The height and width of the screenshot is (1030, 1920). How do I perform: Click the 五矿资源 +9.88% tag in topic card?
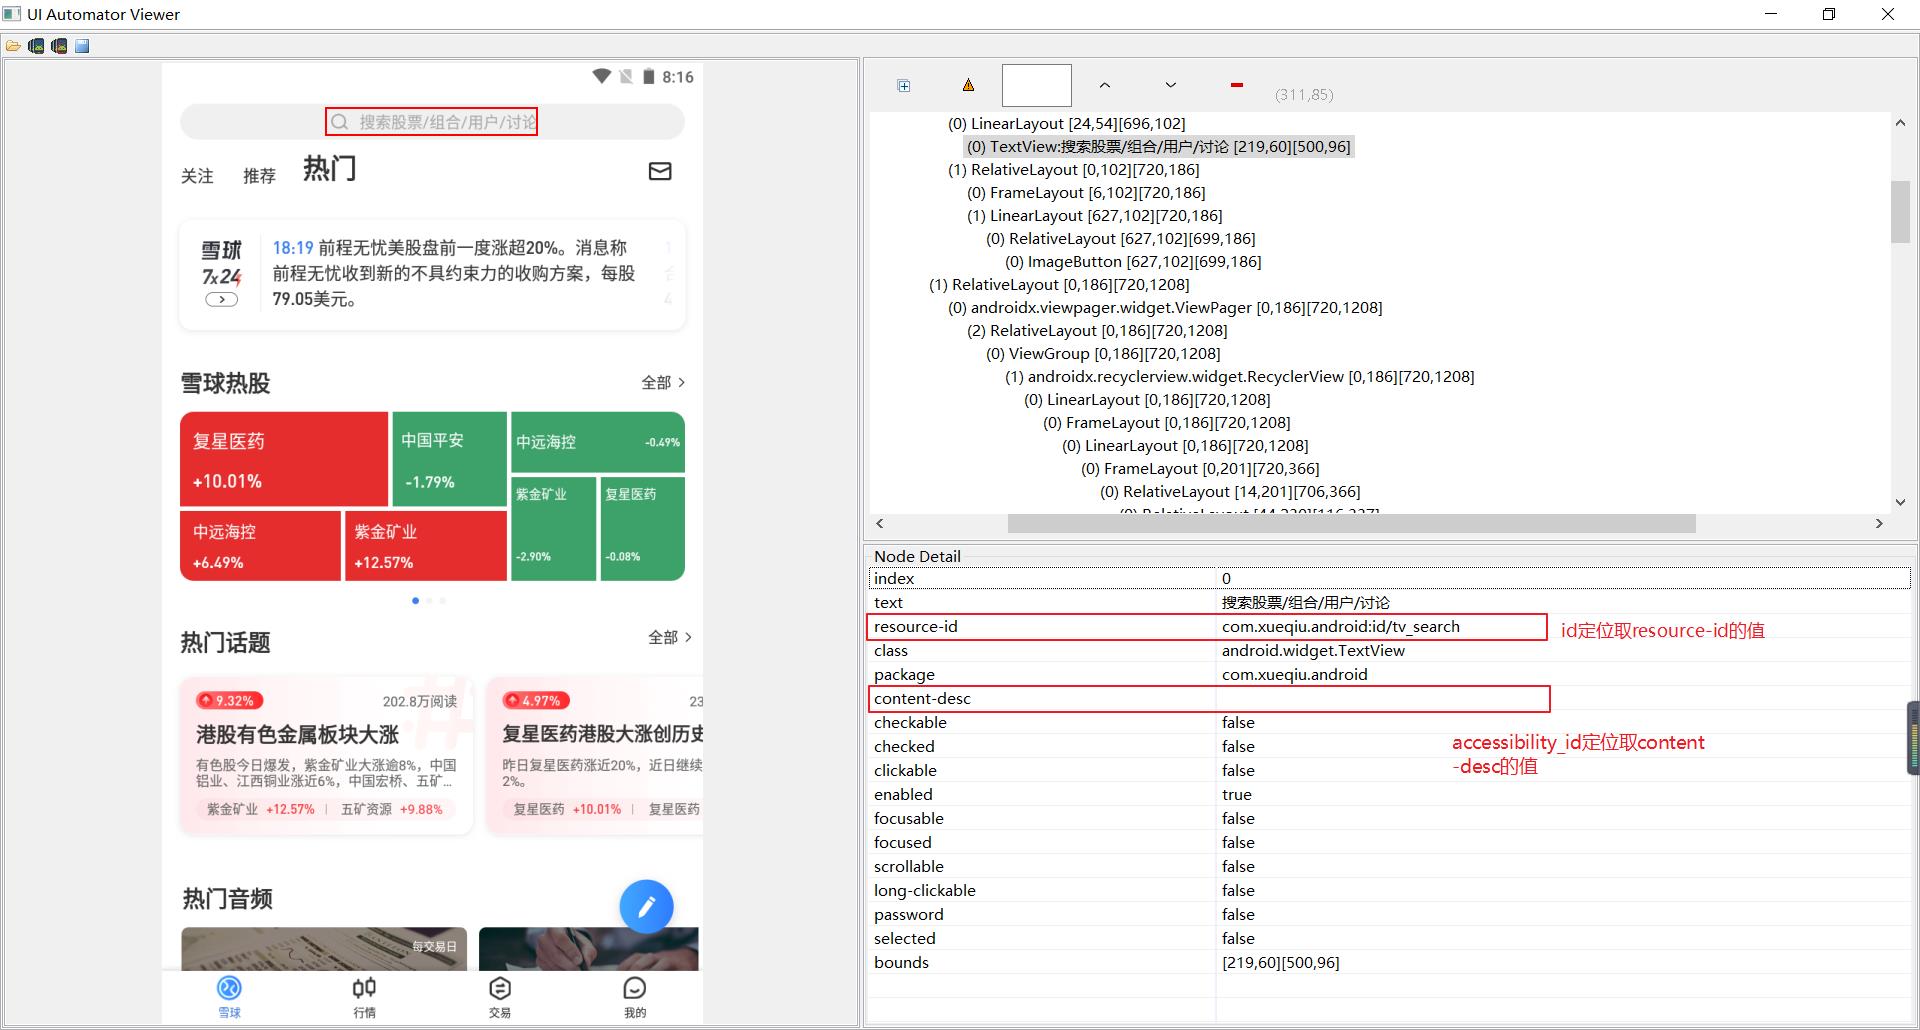click(x=391, y=809)
